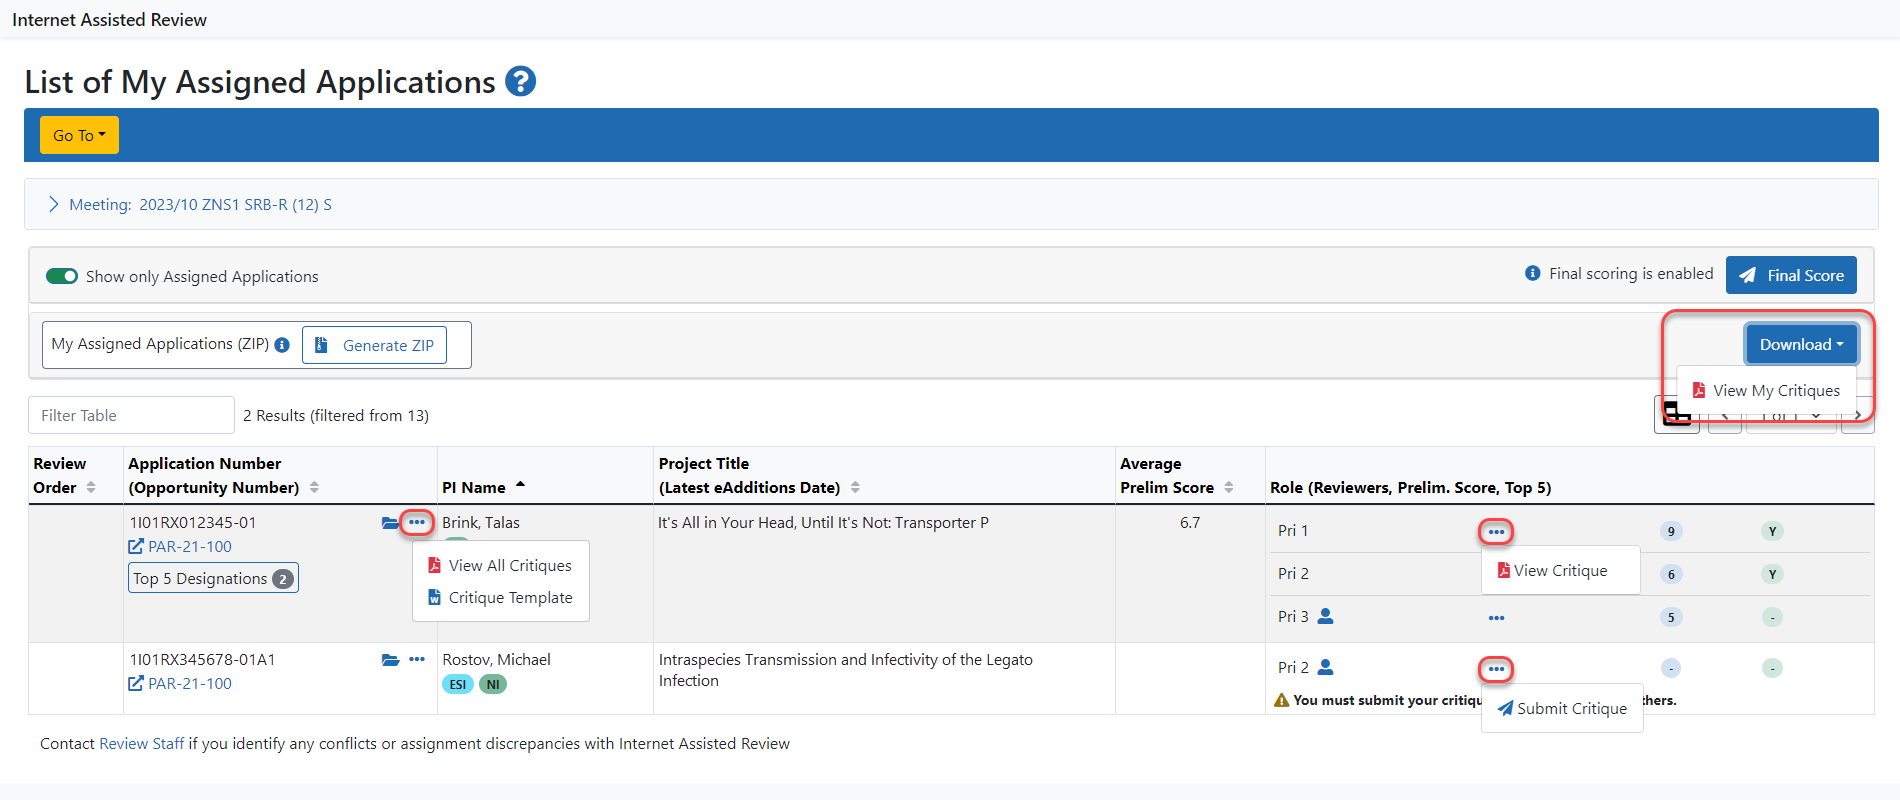Choose View All Critiques menu item
This screenshot has height=800, width=1900.
[x=500, y=565]
